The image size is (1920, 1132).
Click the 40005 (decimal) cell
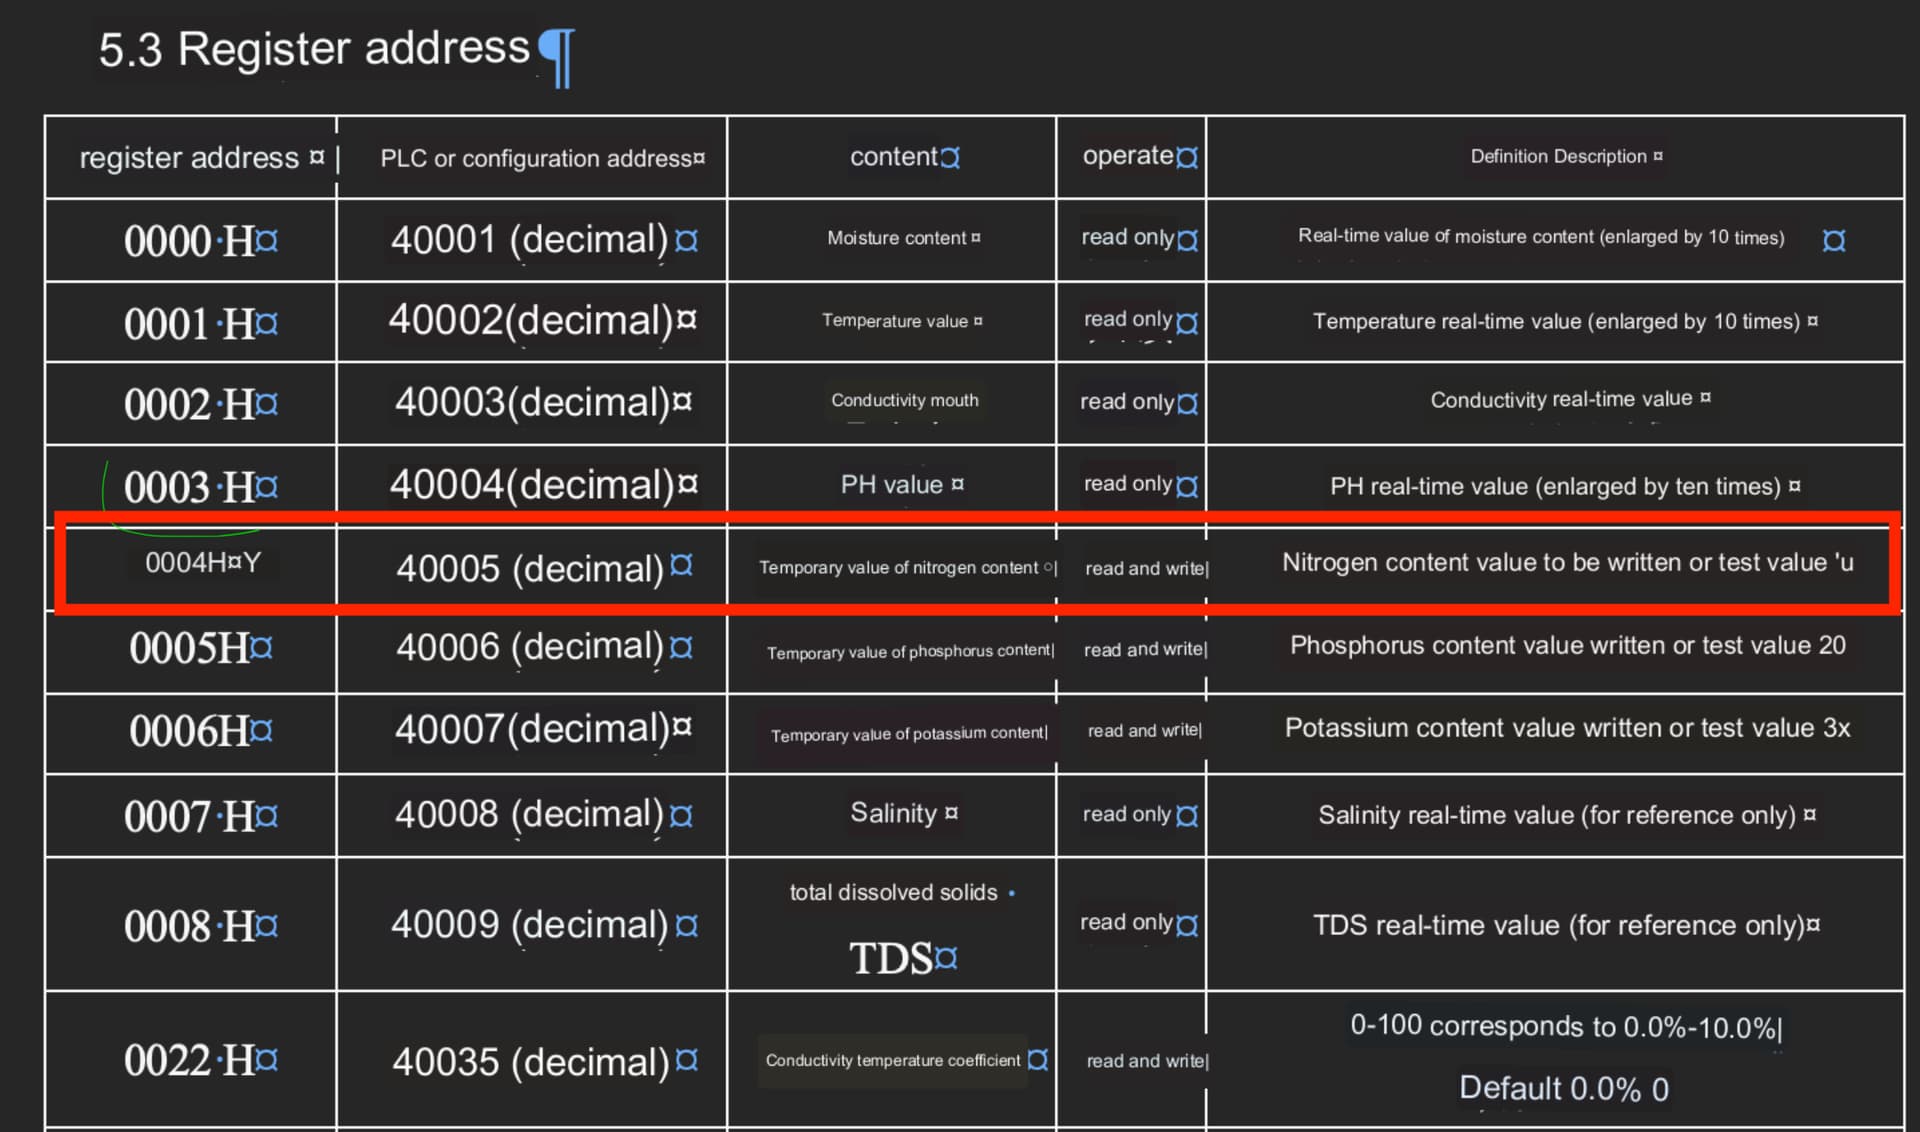click(530, 568)
